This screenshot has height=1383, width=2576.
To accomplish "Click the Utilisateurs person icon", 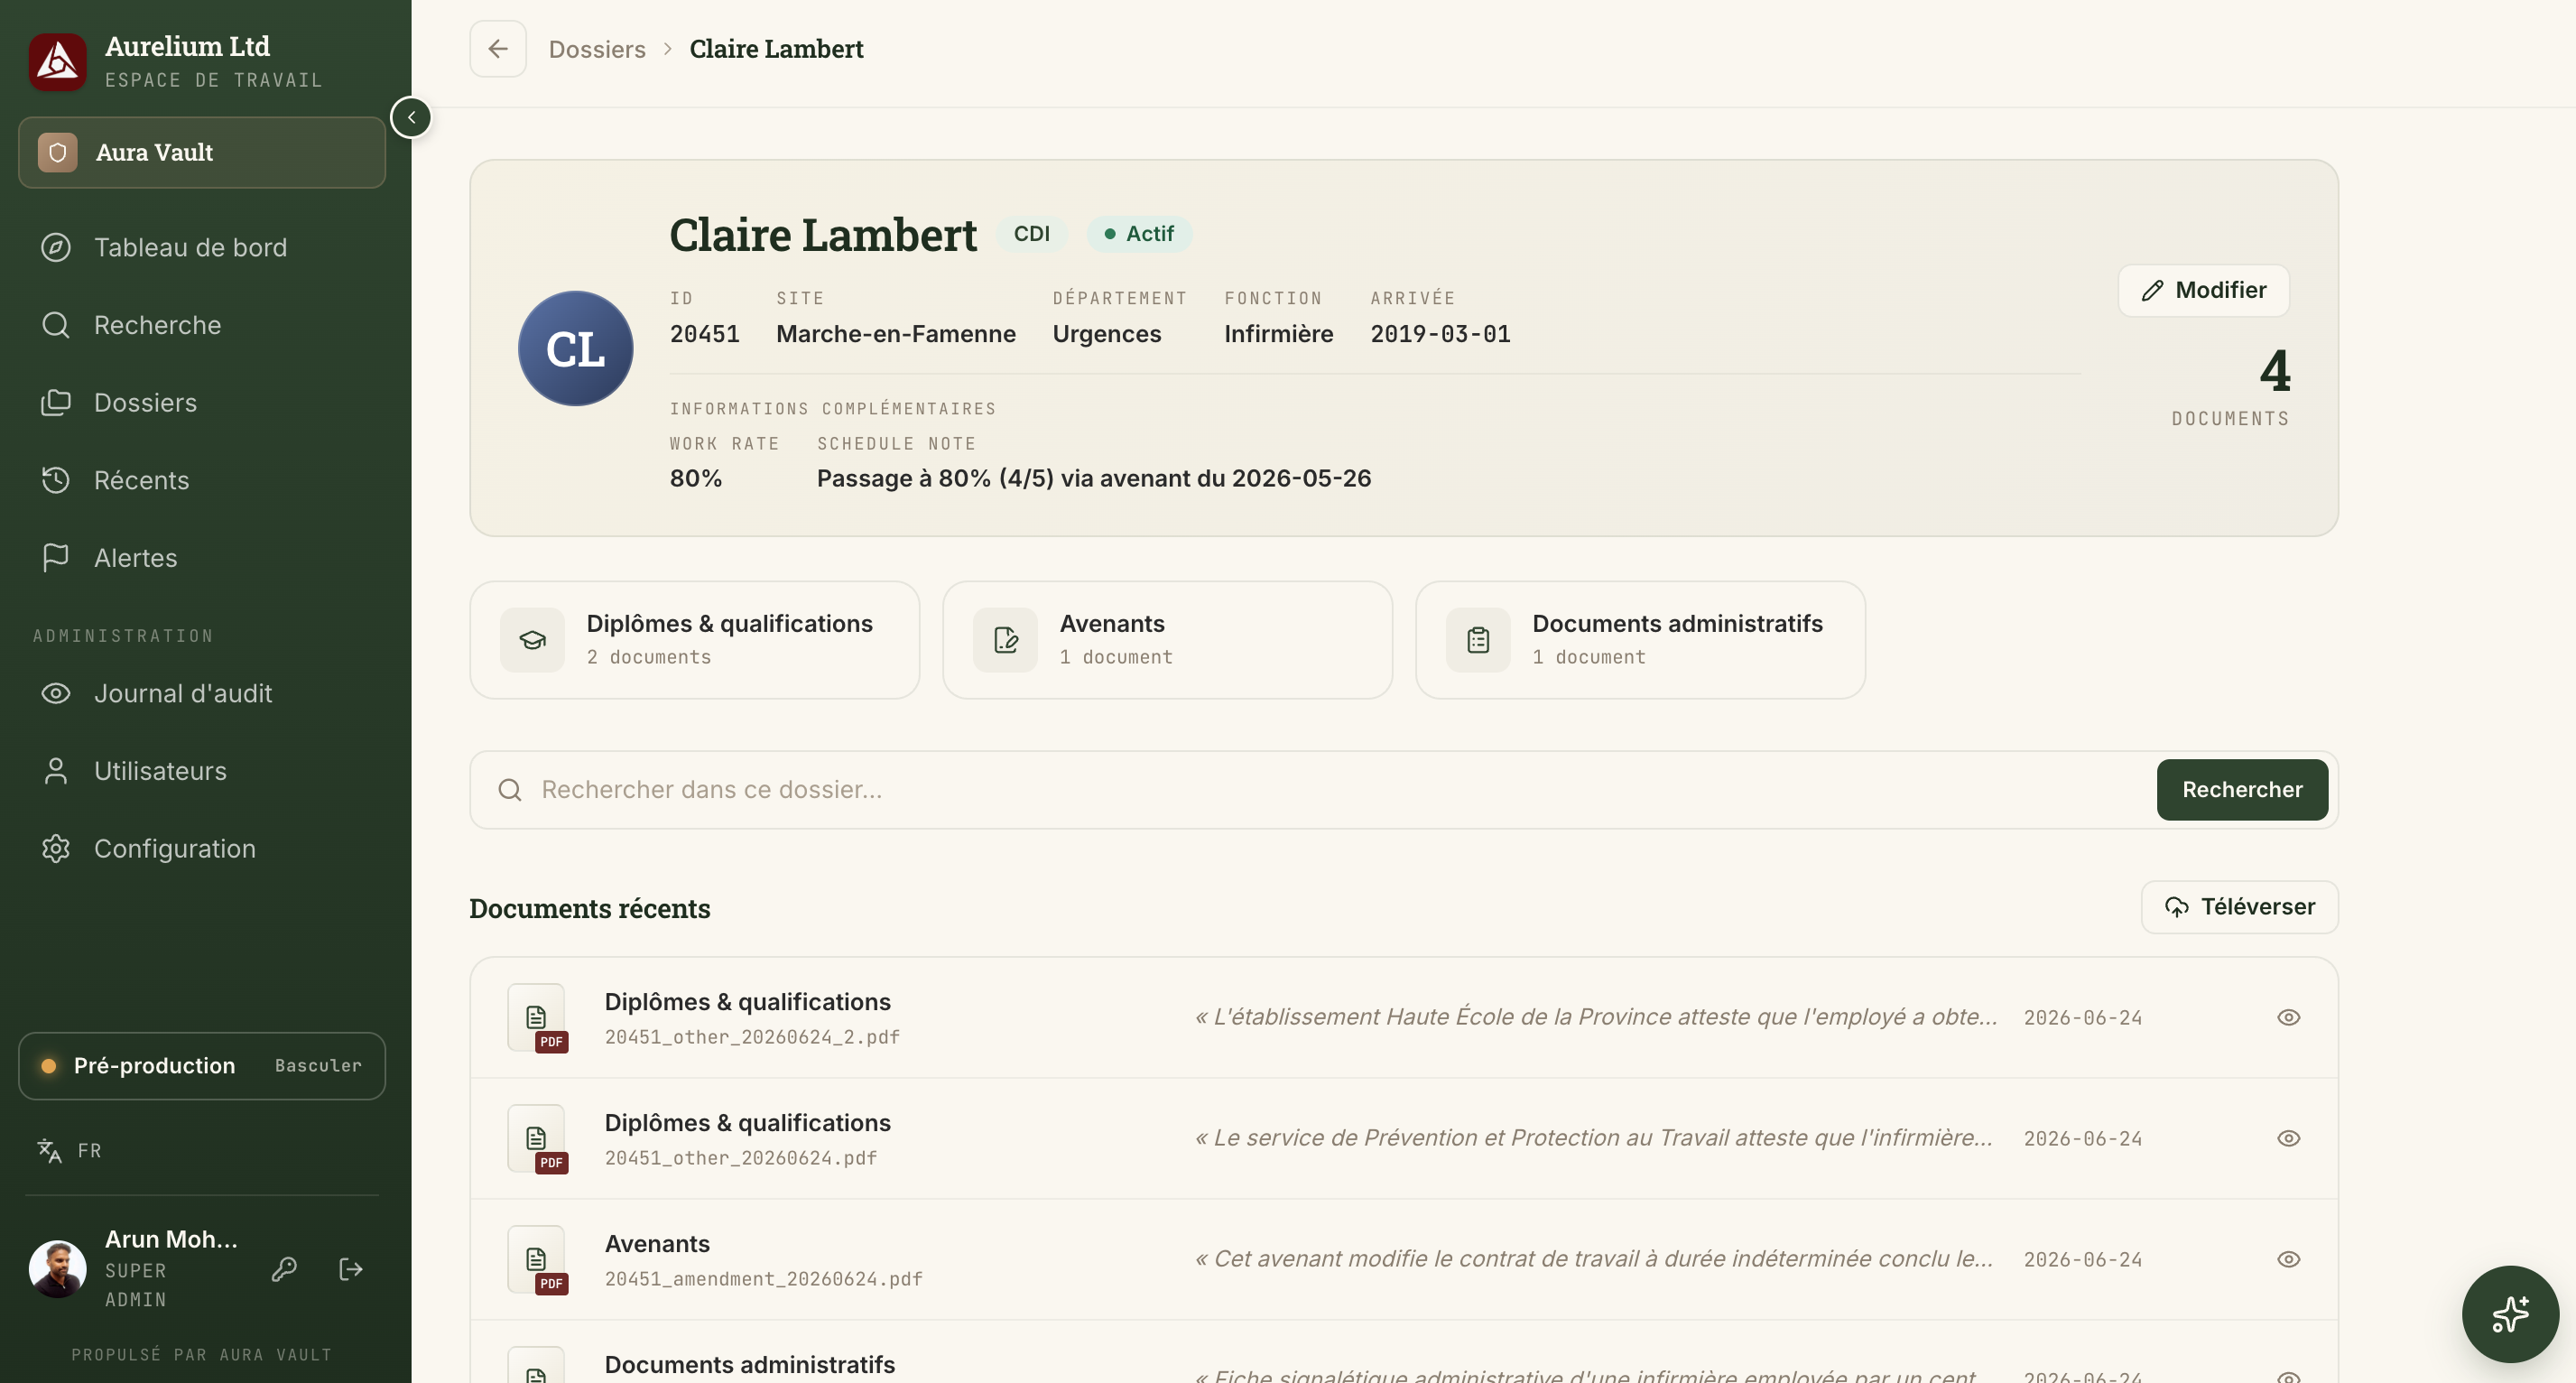I will (56, 771).
